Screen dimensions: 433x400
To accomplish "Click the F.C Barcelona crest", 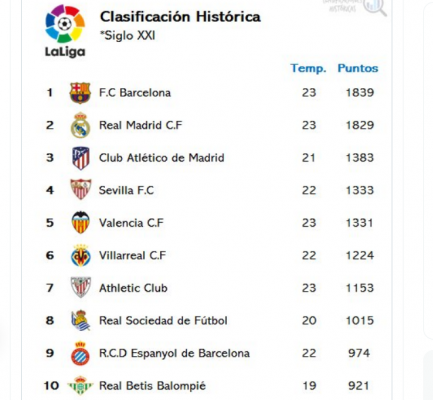I will [x=80, y=93].
